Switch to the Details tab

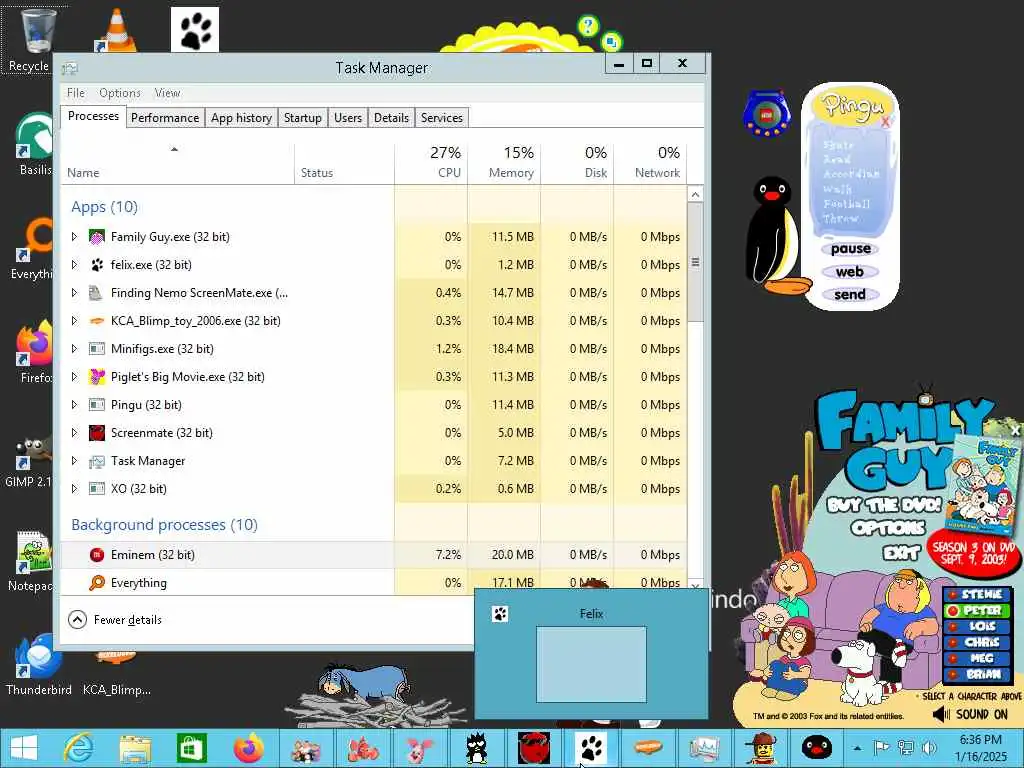[391, 118]
